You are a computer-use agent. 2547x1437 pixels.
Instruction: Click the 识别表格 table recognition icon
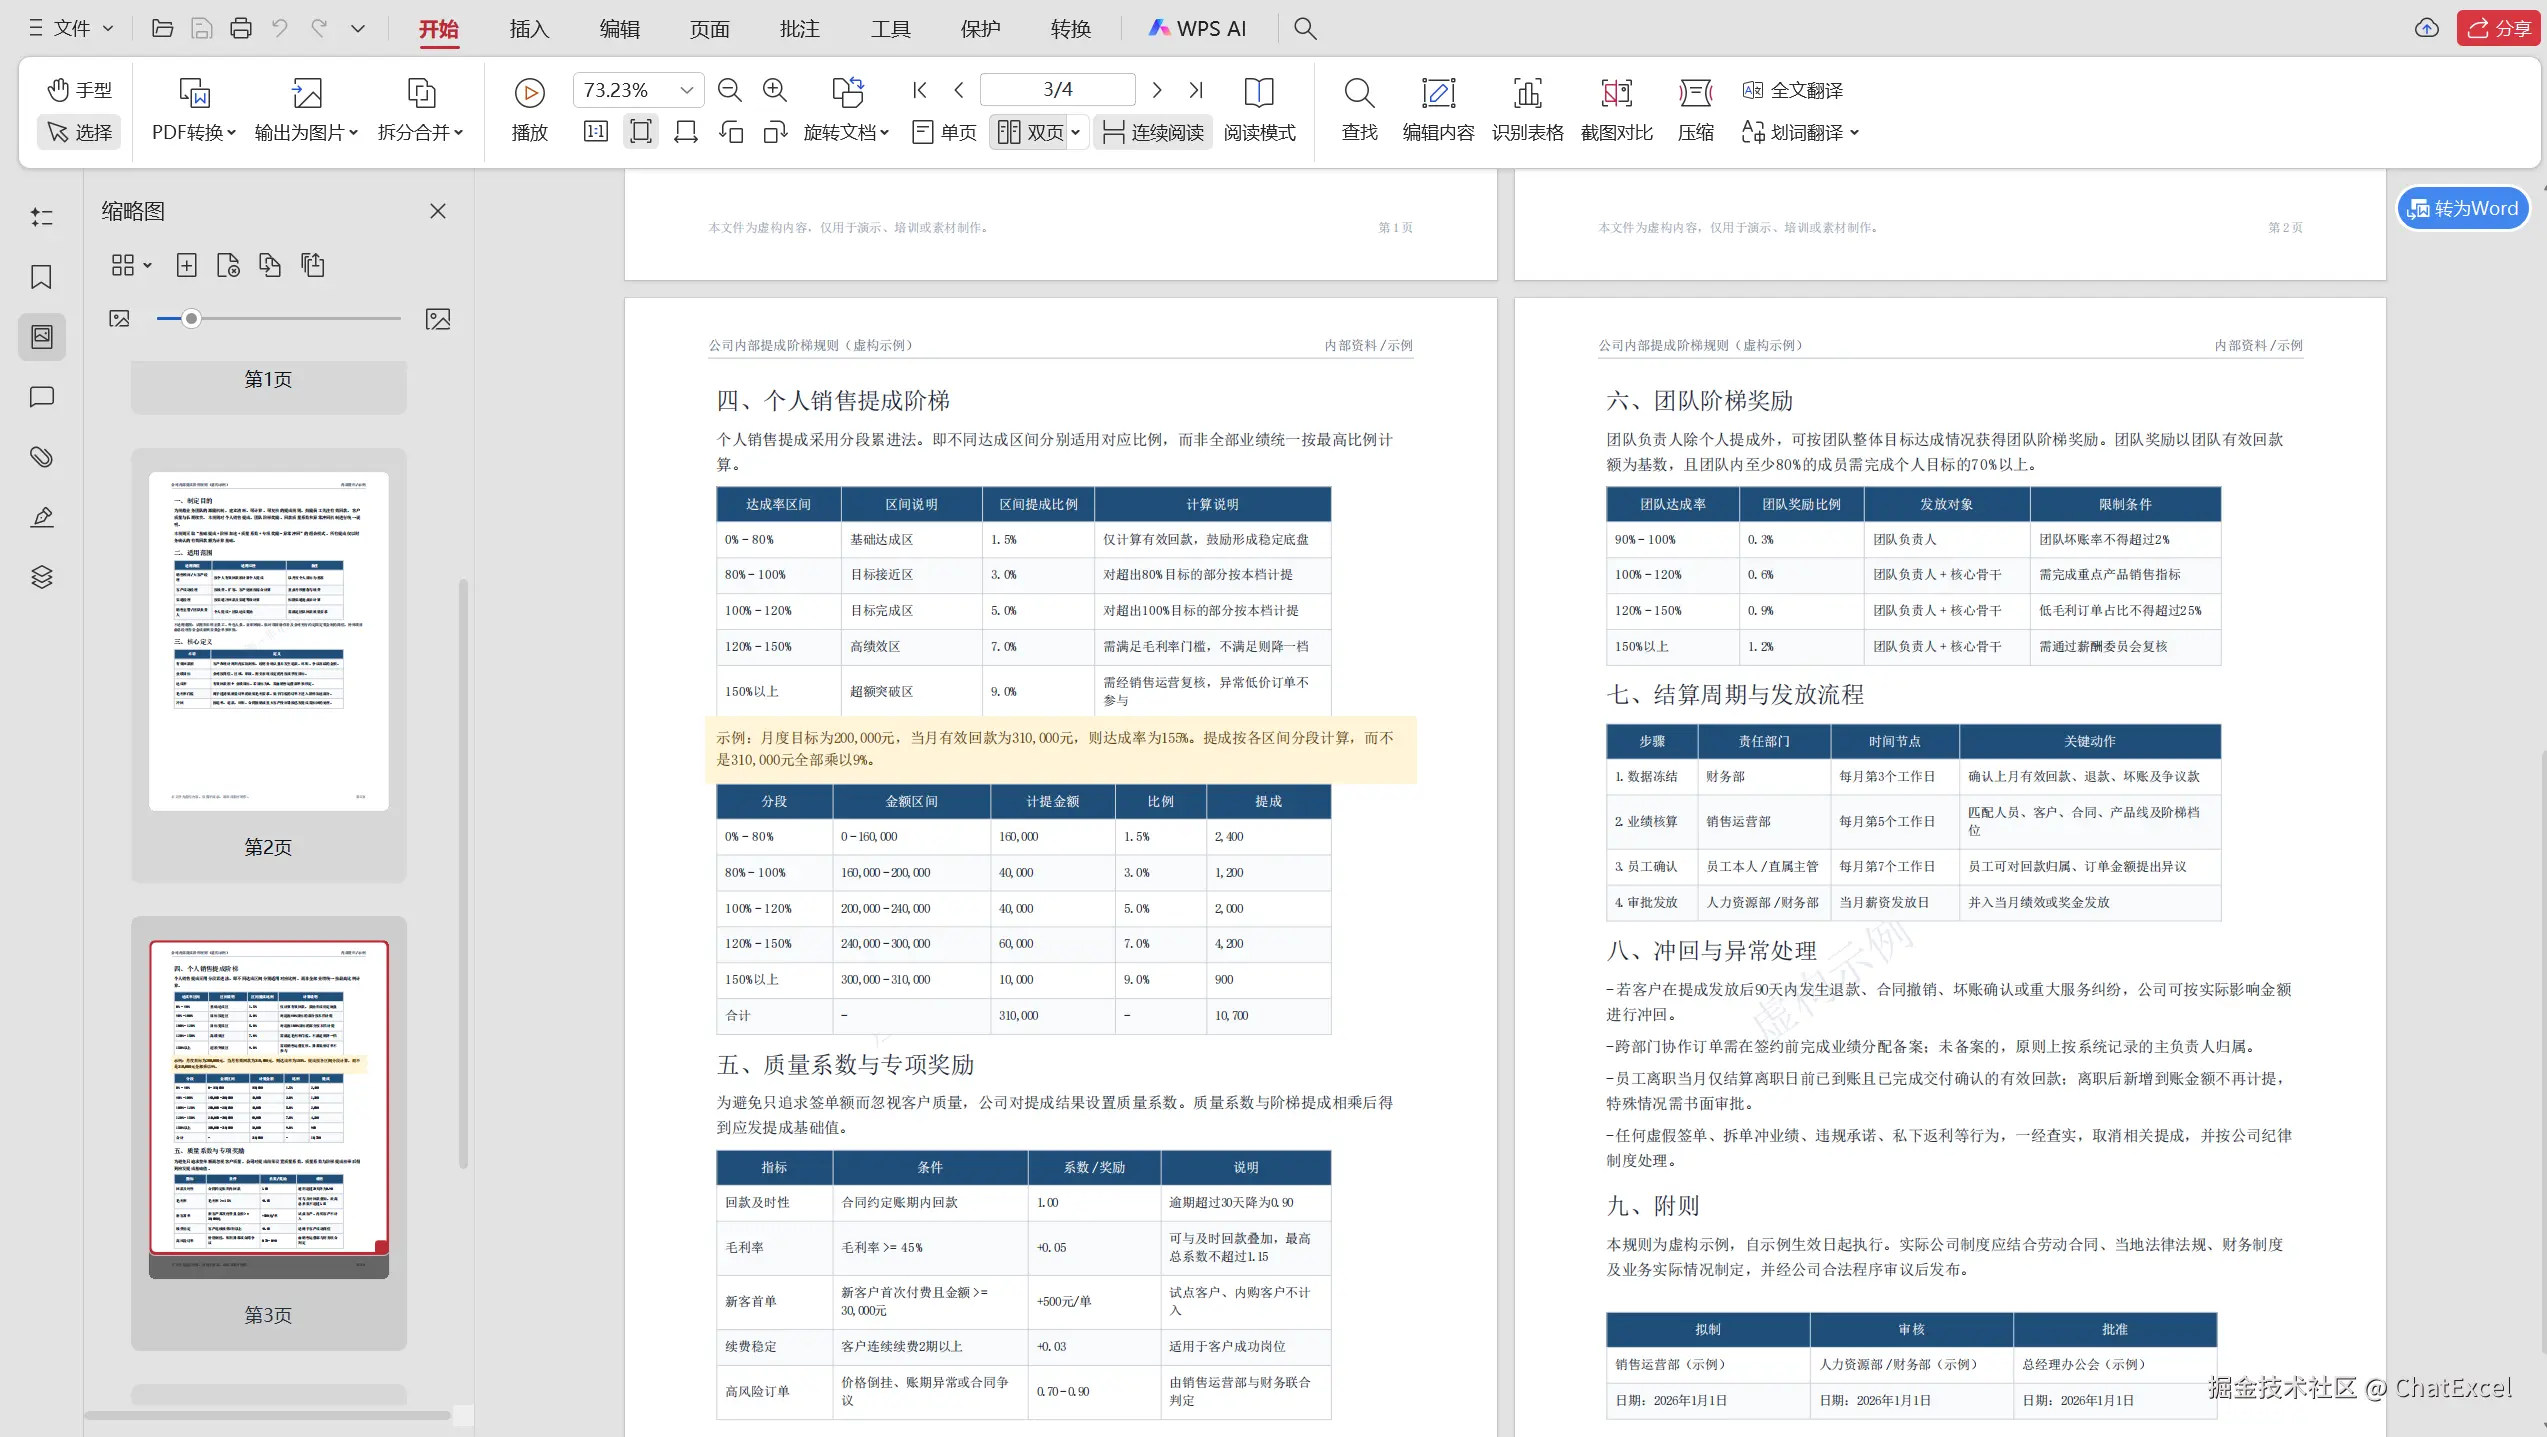1527,109
